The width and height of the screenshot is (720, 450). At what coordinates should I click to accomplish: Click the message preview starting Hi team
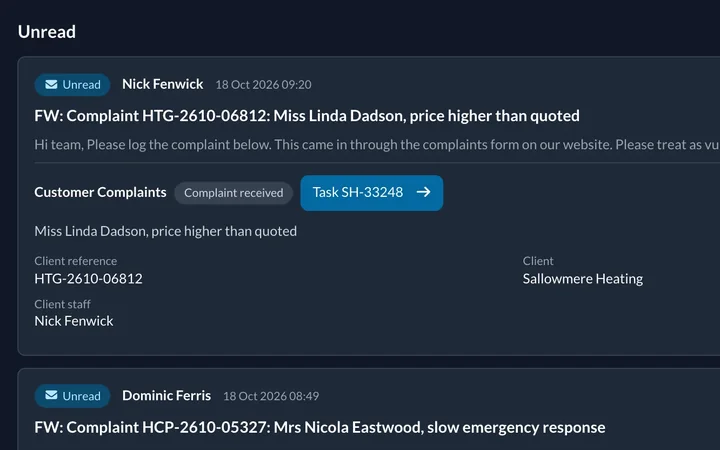tap(377, 145)
